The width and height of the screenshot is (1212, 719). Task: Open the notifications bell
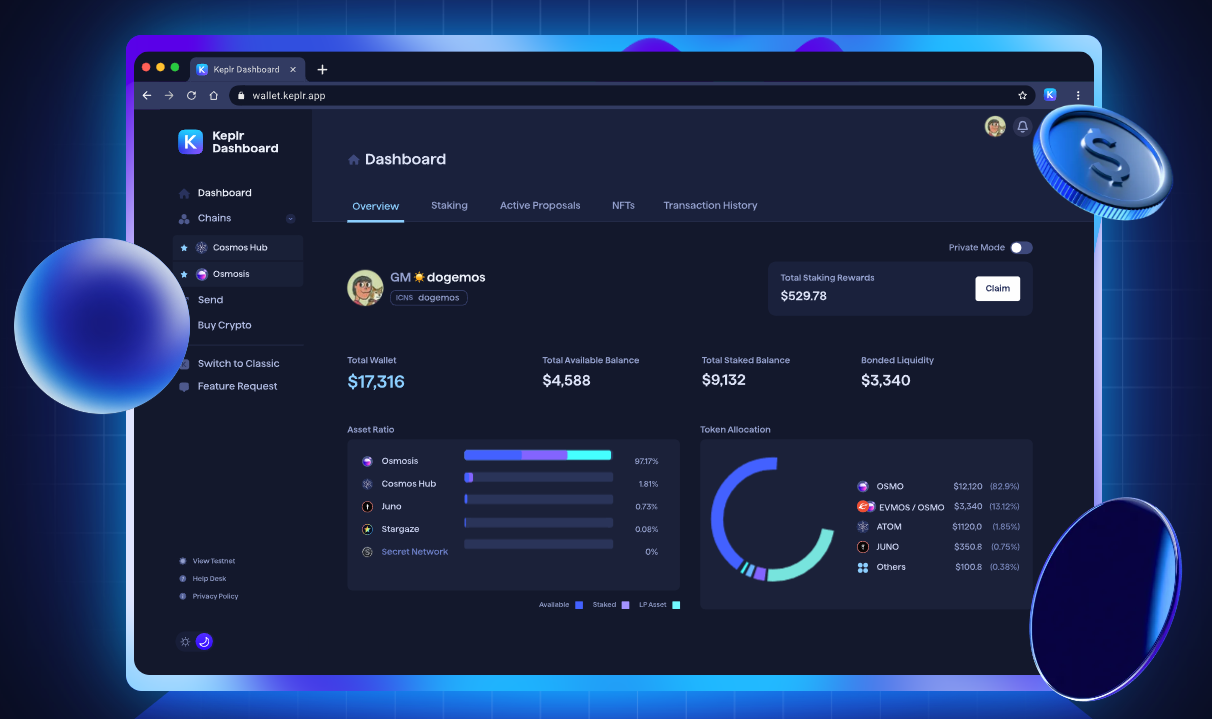(x=1022, y=127)
